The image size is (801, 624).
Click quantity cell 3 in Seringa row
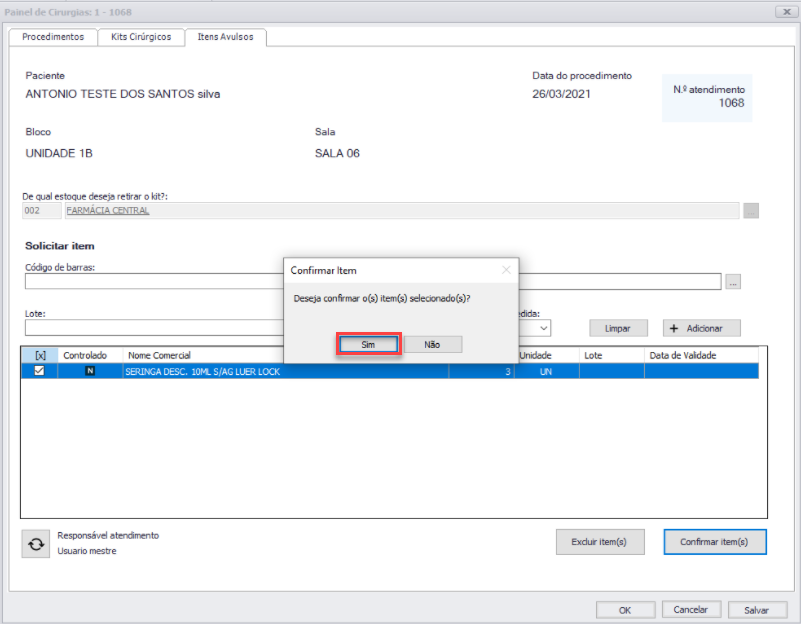[481, 371]
